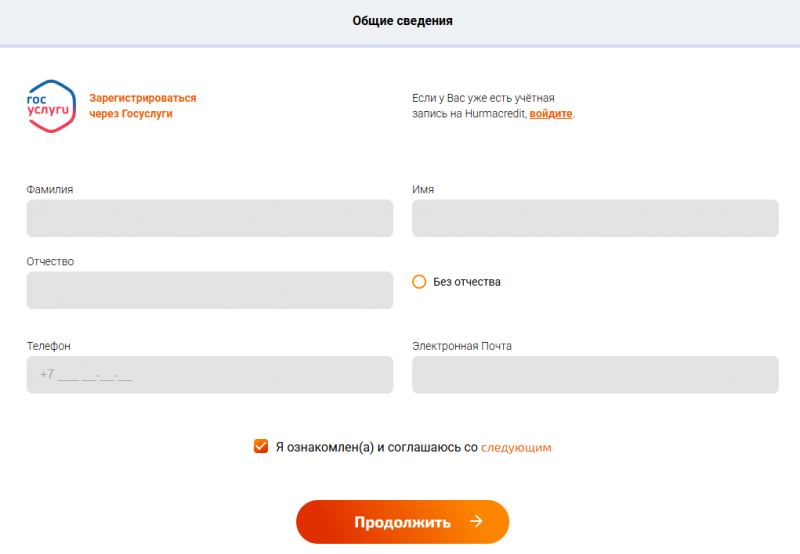Click the Телефон field label
Screen dimensions: 800x554
click(49, 346)
